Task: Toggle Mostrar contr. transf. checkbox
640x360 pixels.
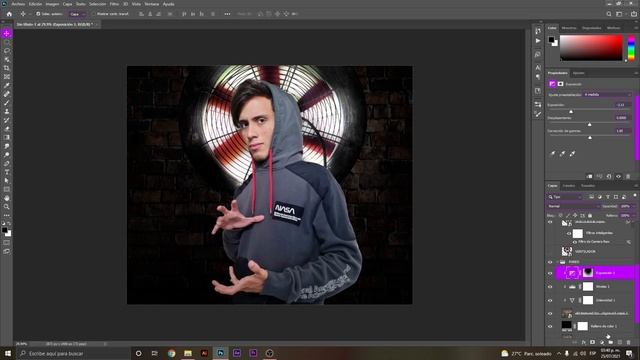Action: 93,14
